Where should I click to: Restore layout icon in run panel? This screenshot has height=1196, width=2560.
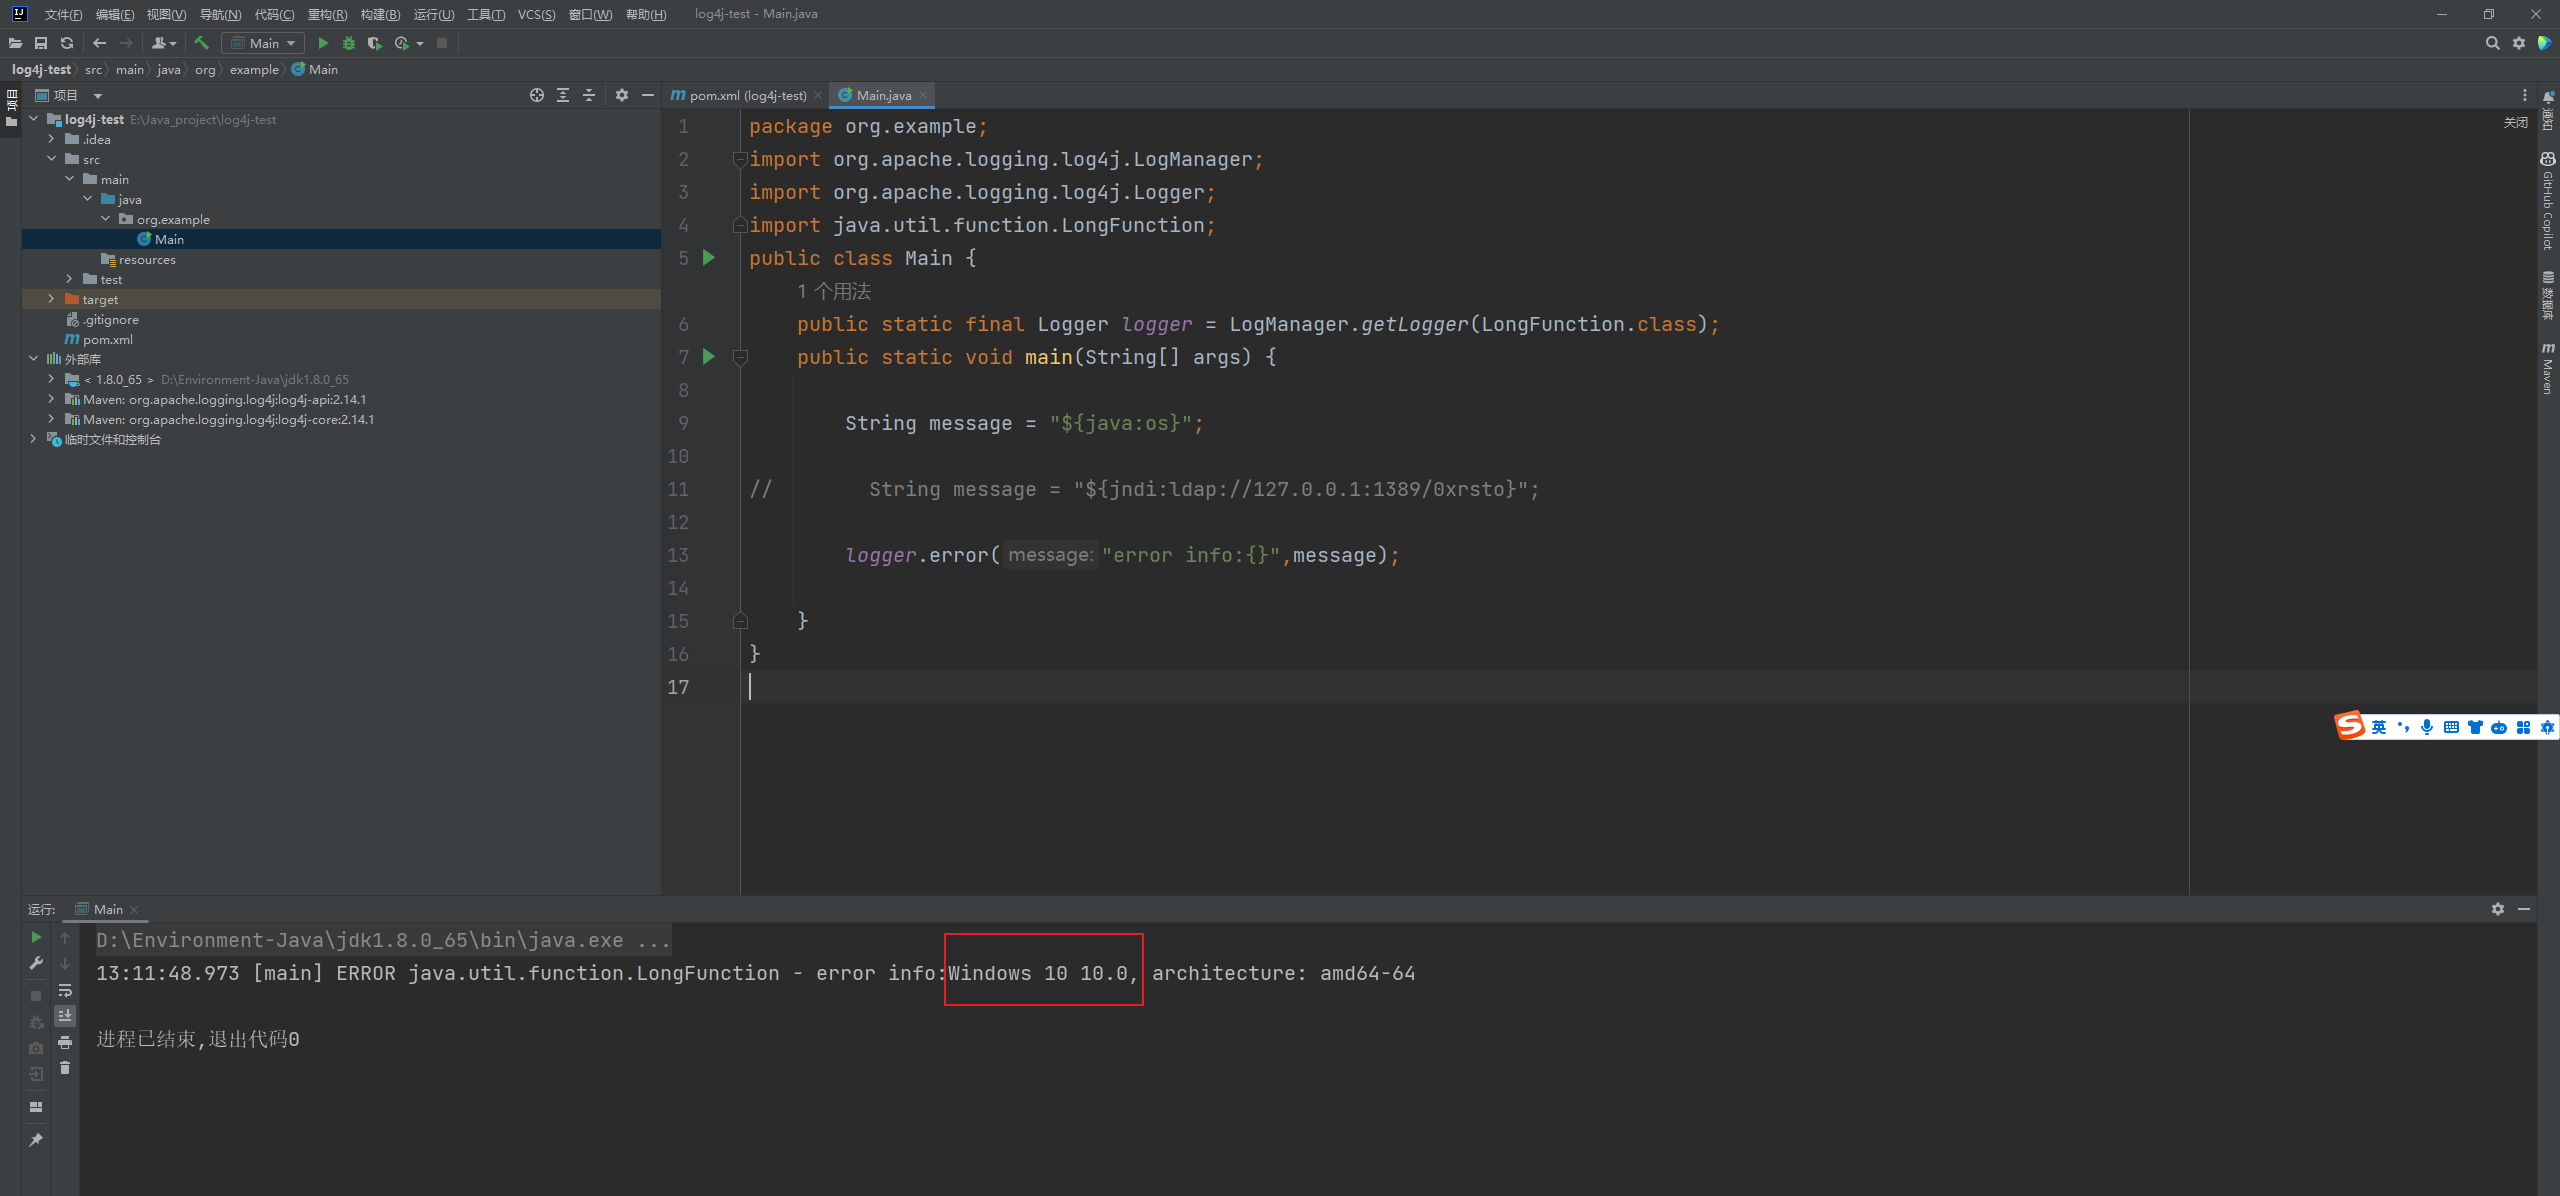[36, 1107]
